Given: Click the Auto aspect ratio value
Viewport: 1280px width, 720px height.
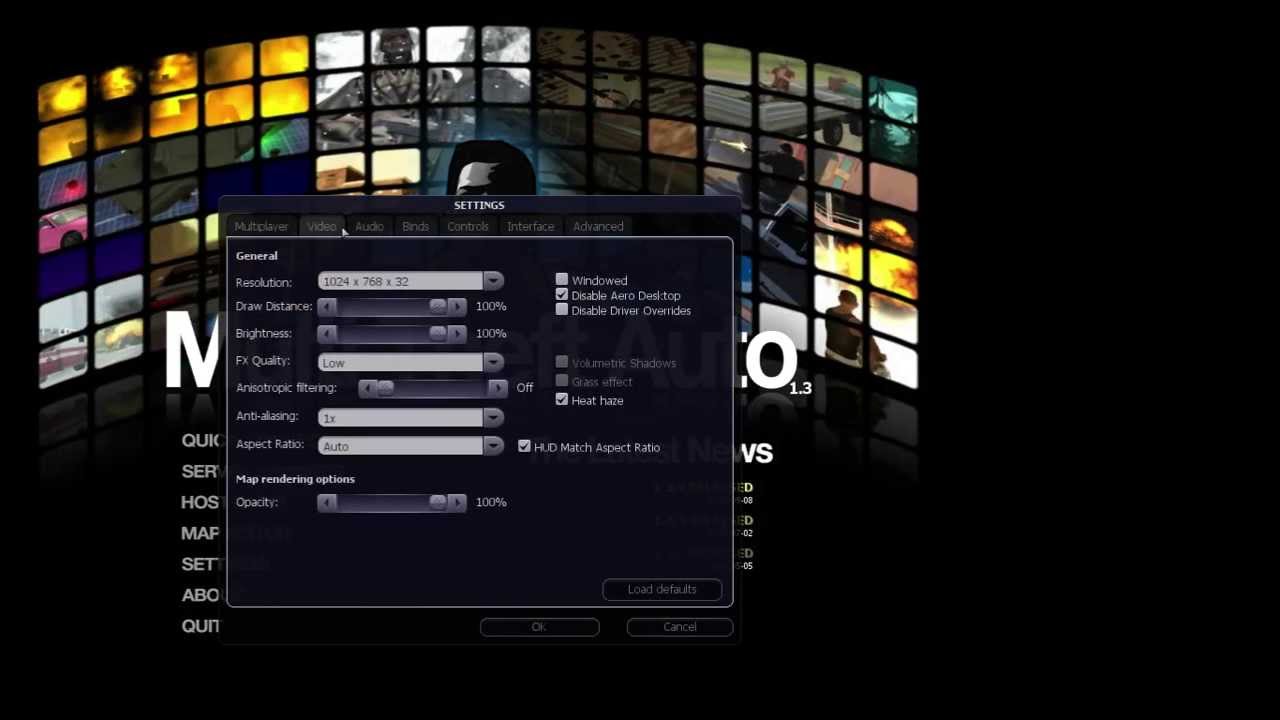Looking at the screenshot, I should (336, 447).
